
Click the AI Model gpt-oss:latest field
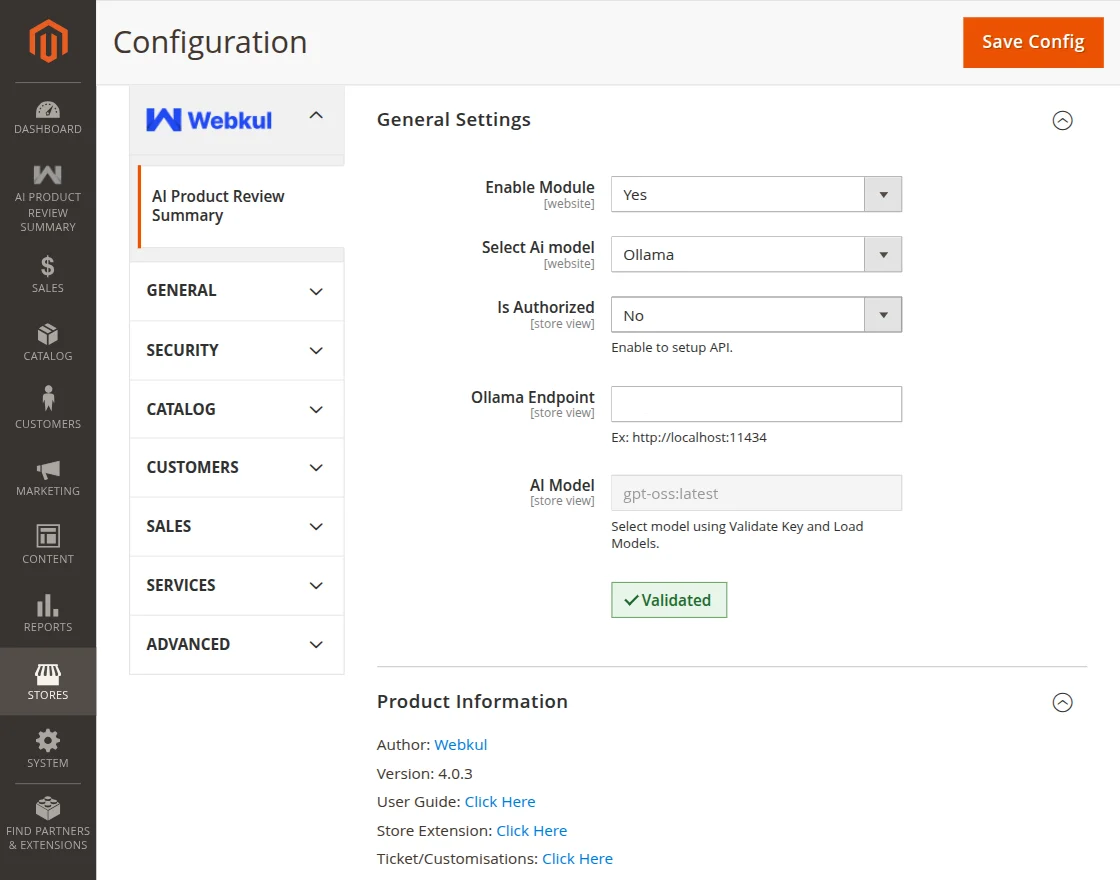756,493
